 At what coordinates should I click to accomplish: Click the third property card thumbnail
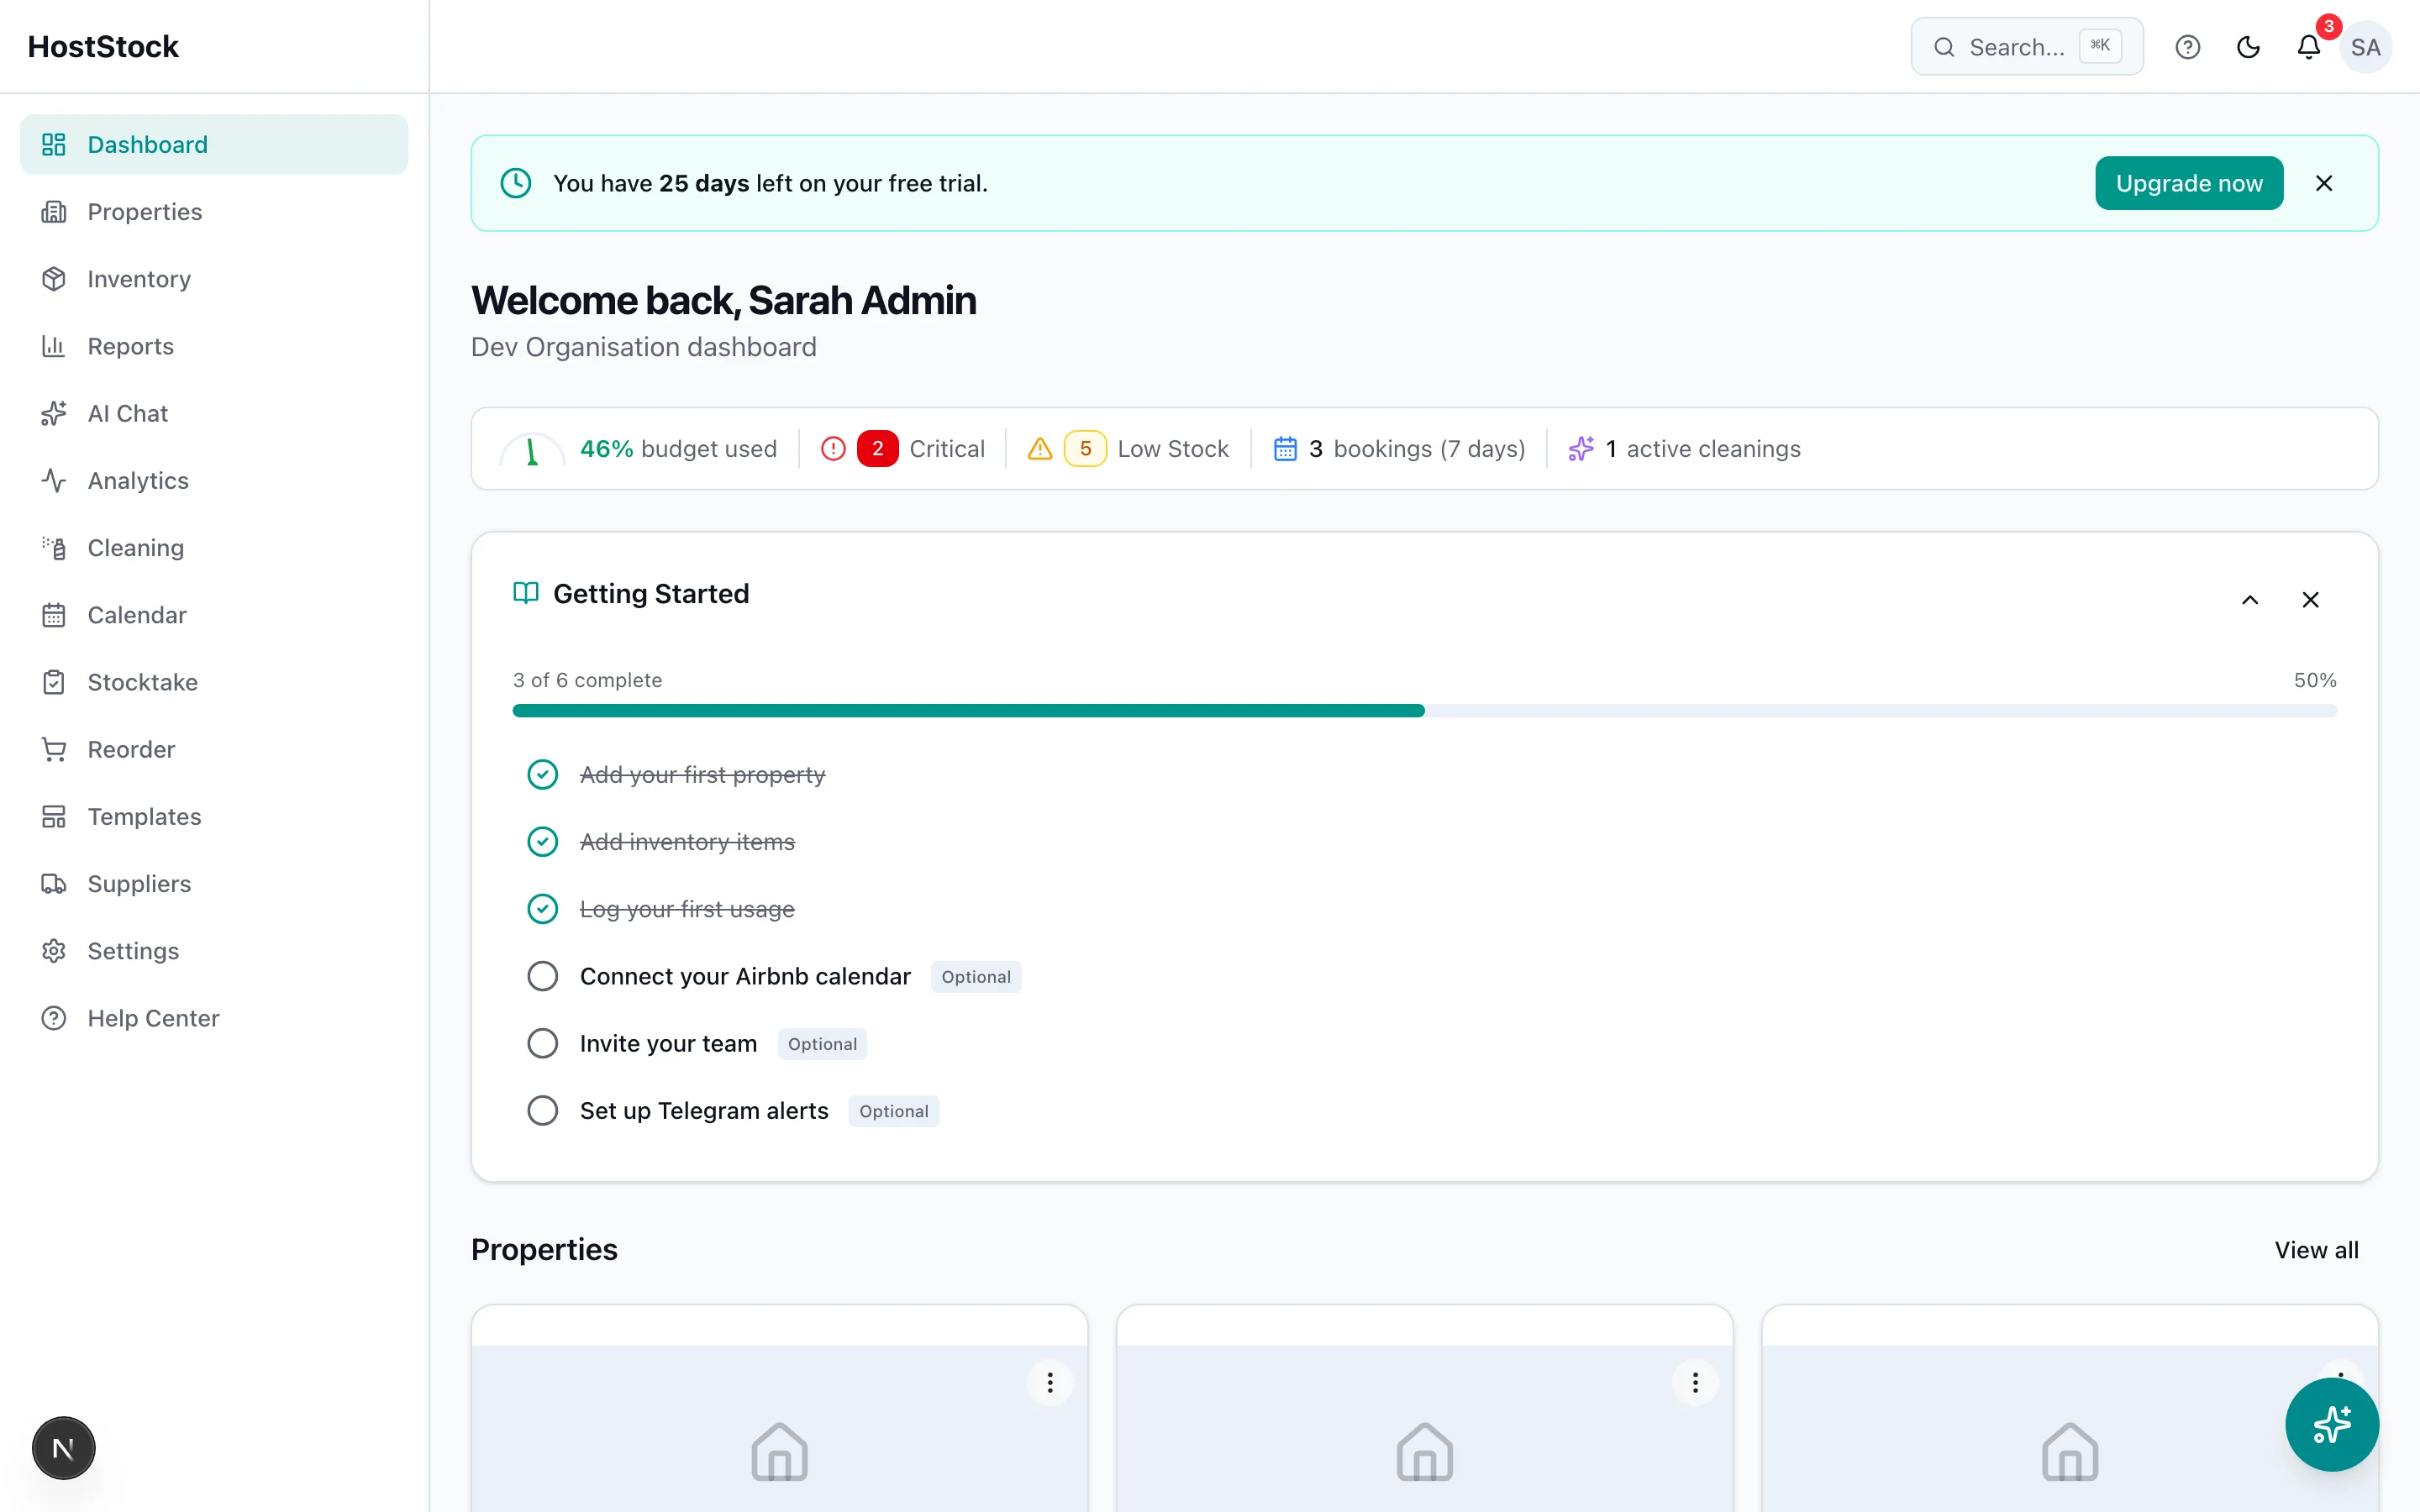tap(2069, 1429)
